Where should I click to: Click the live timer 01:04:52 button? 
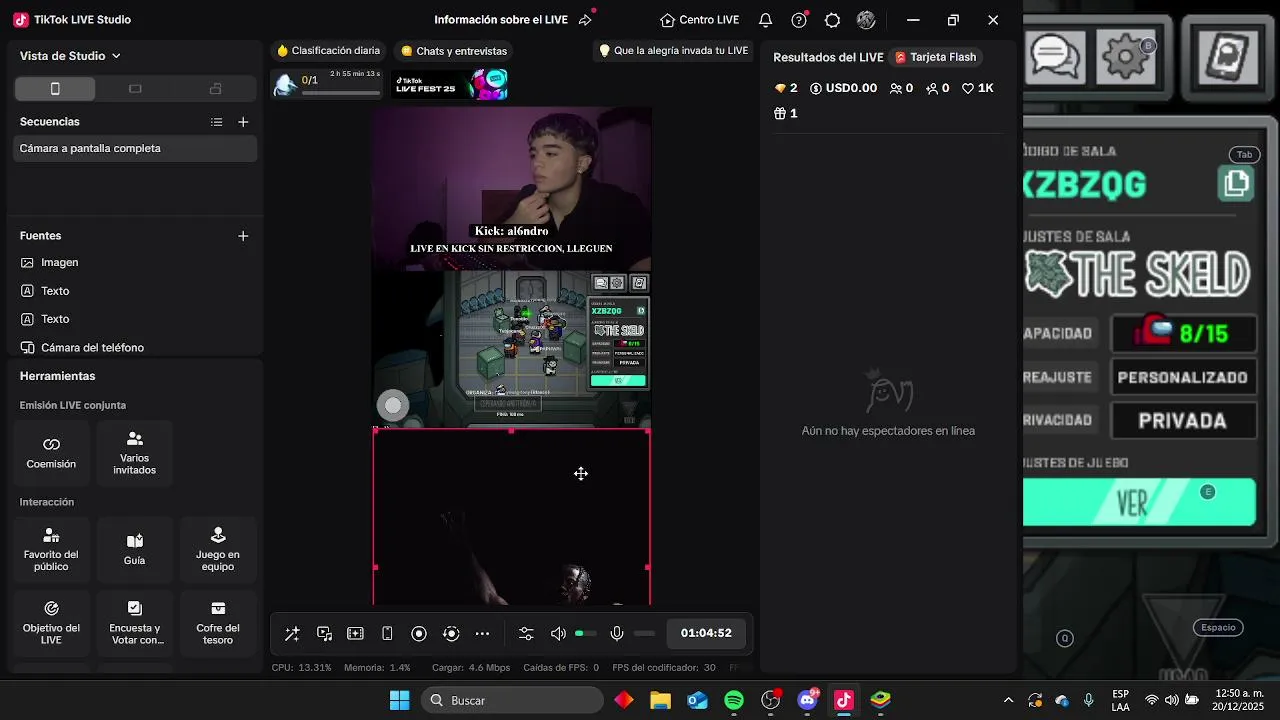[x=706, y=633]
